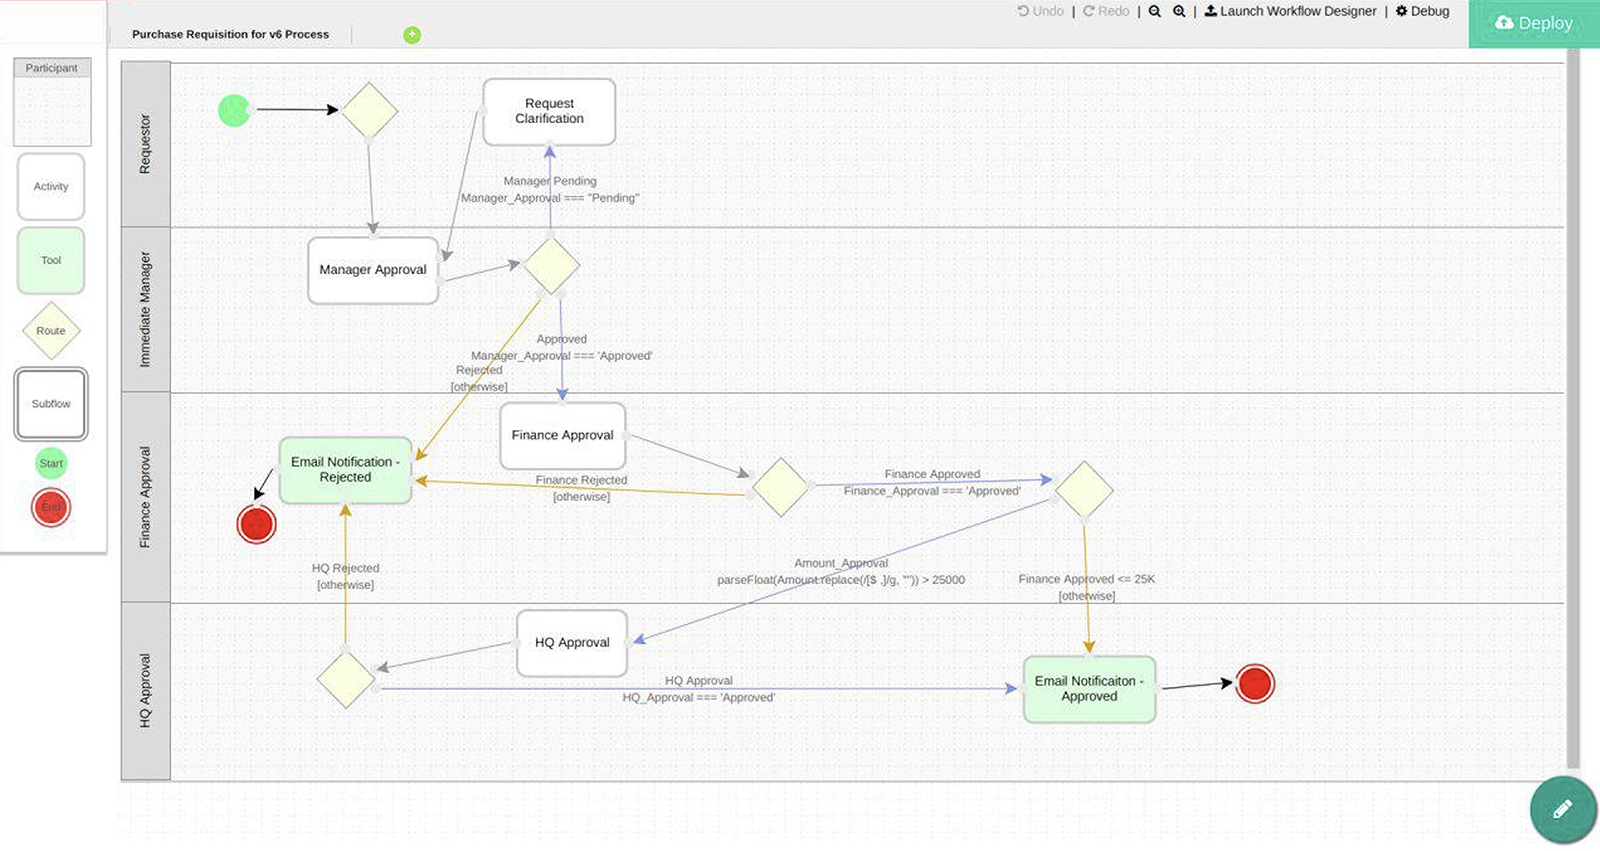Click the Undo toolbar item
Image resolution: width=1600 pixels, height=851 pixels.
click(1040, 11)
